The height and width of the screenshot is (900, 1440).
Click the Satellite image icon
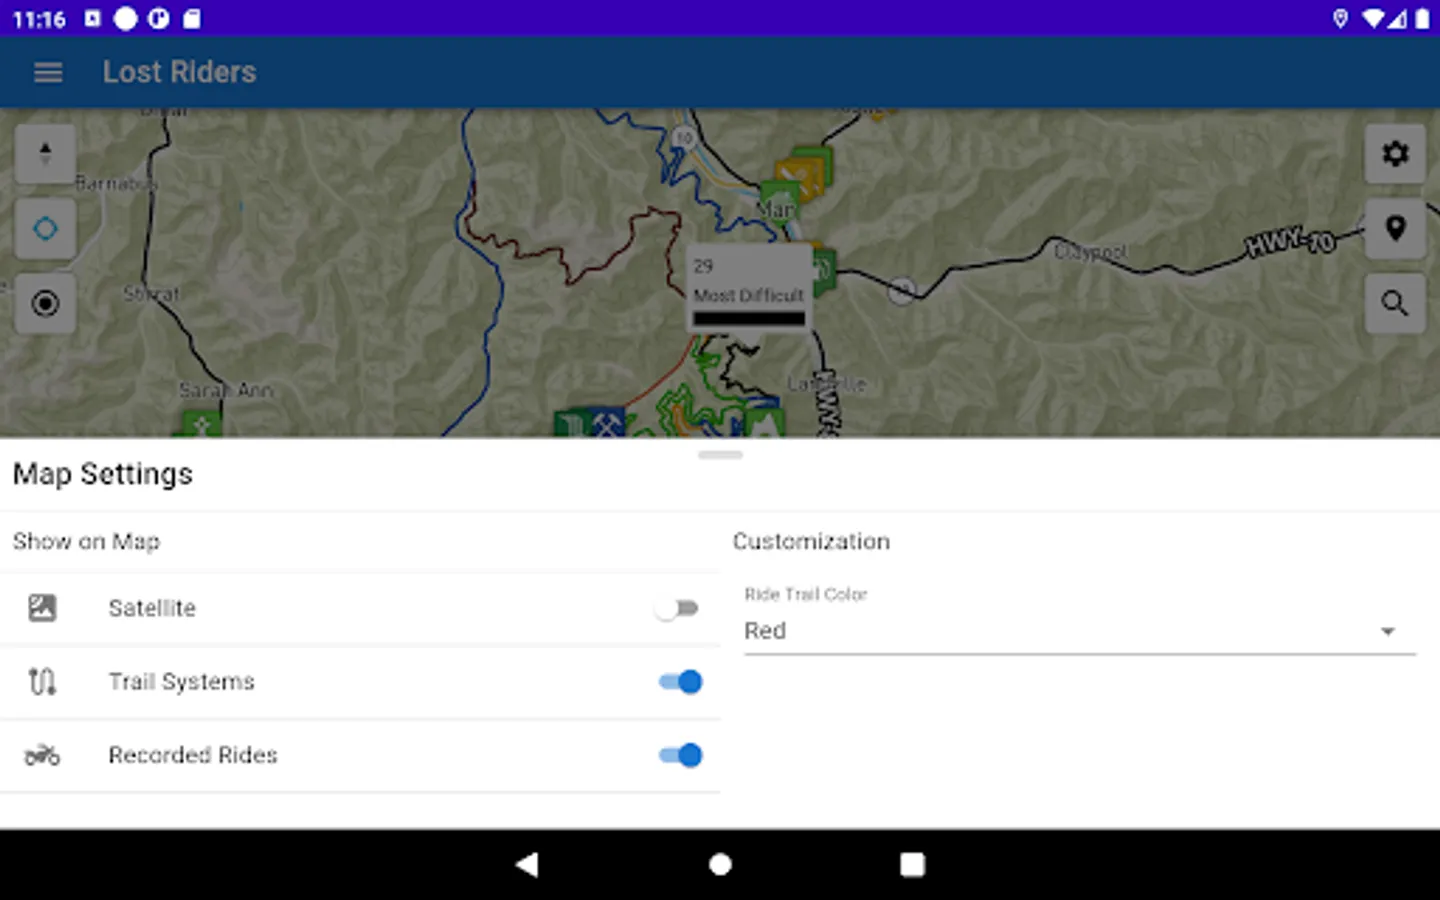(x=42, y=608)
